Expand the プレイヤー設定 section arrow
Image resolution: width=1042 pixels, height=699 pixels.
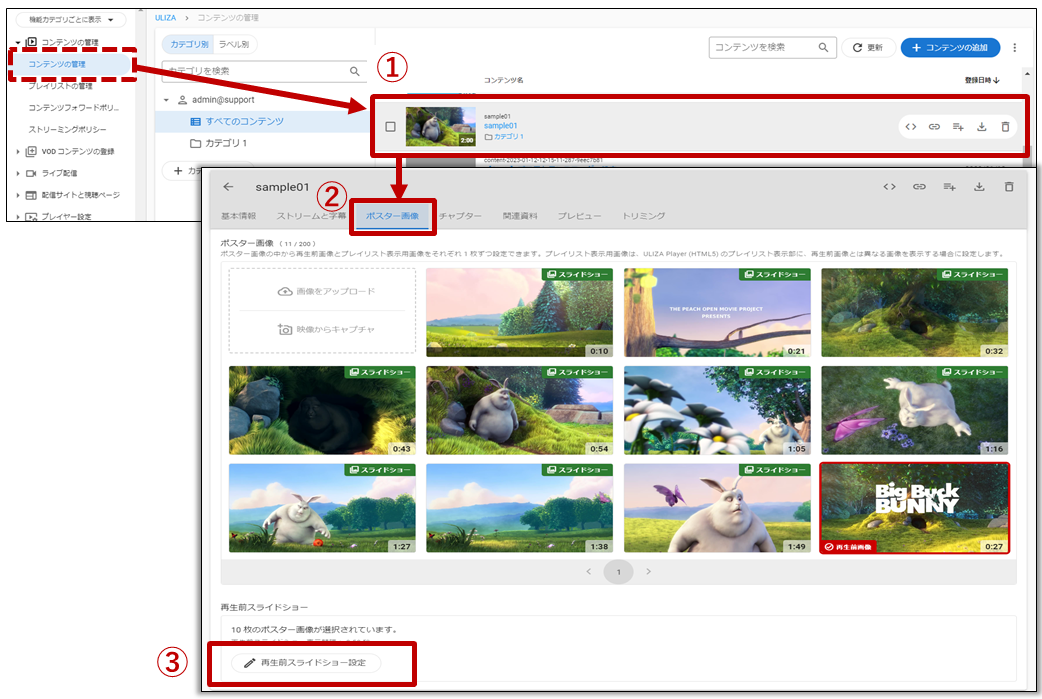[x=18, y=217]
